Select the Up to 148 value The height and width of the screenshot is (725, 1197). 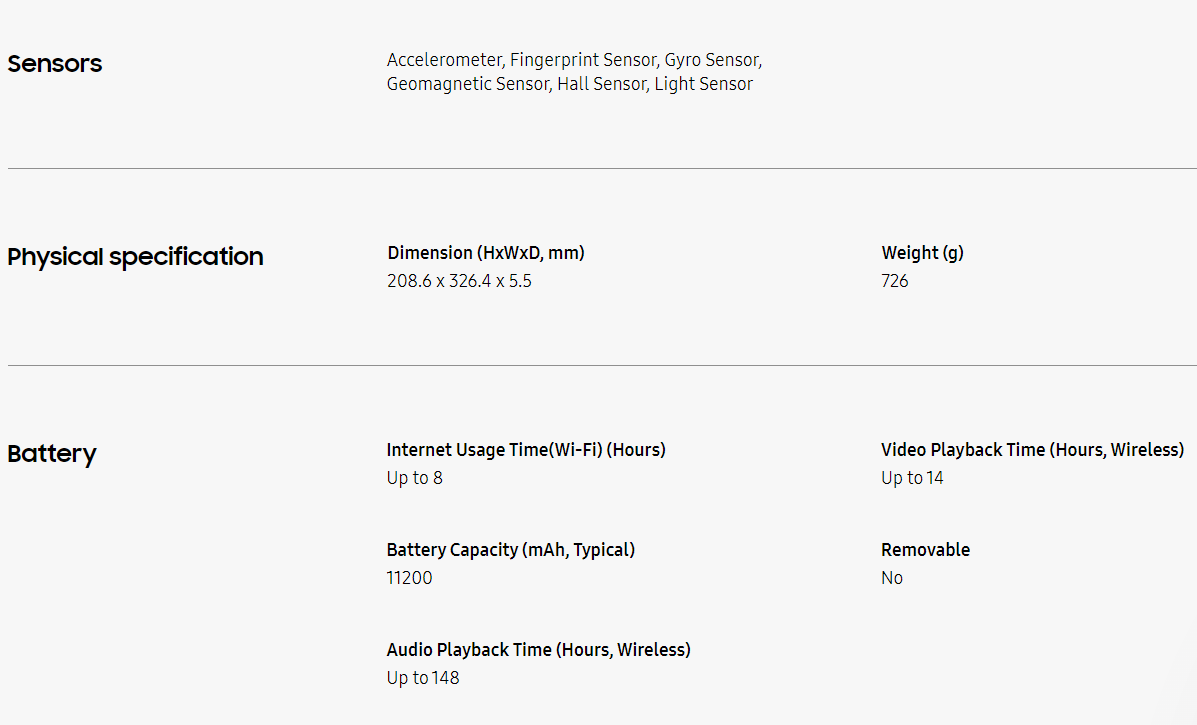coord(423,678)
